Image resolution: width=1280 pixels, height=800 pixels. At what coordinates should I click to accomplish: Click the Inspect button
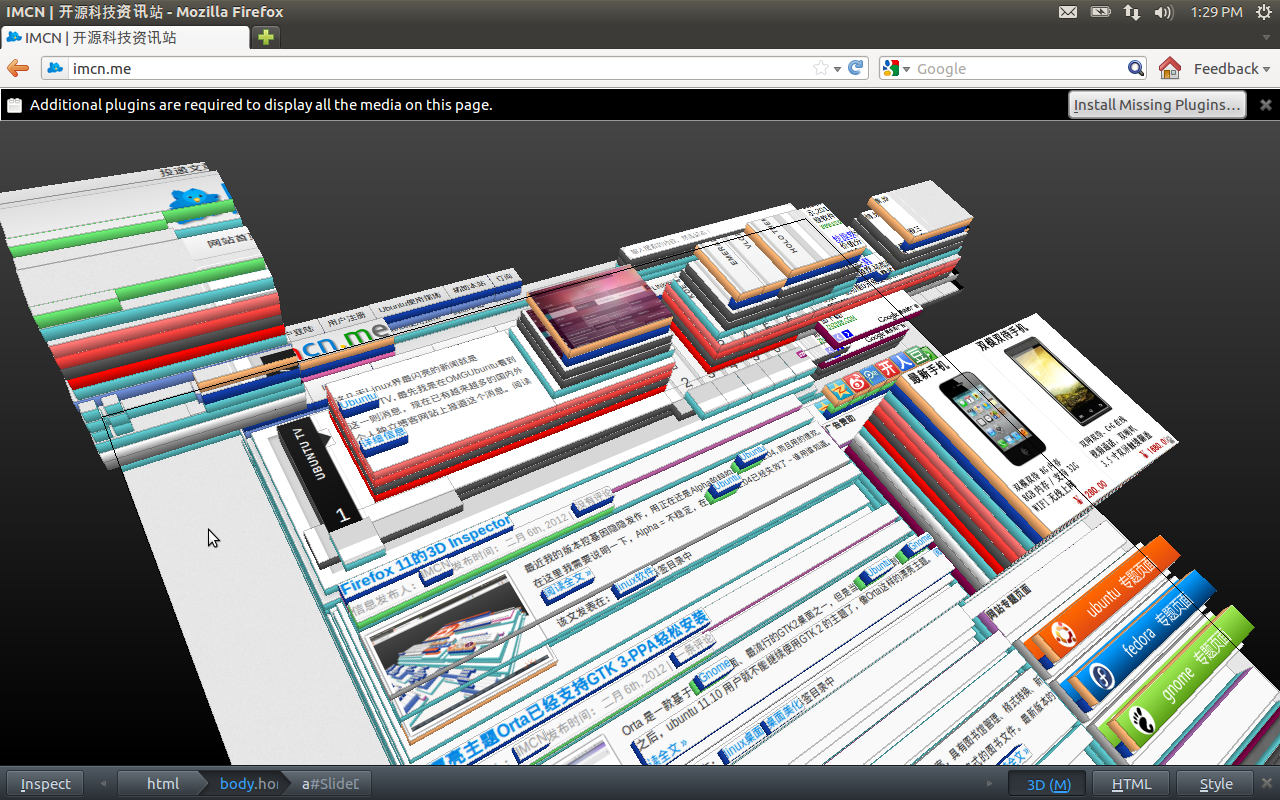coord(46,784)
